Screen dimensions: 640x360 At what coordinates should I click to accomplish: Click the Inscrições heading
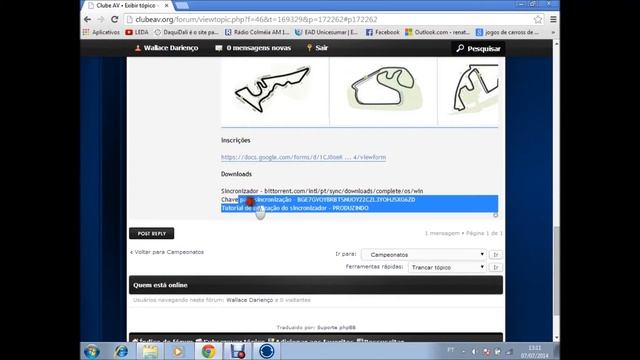(x=236, y=140)
